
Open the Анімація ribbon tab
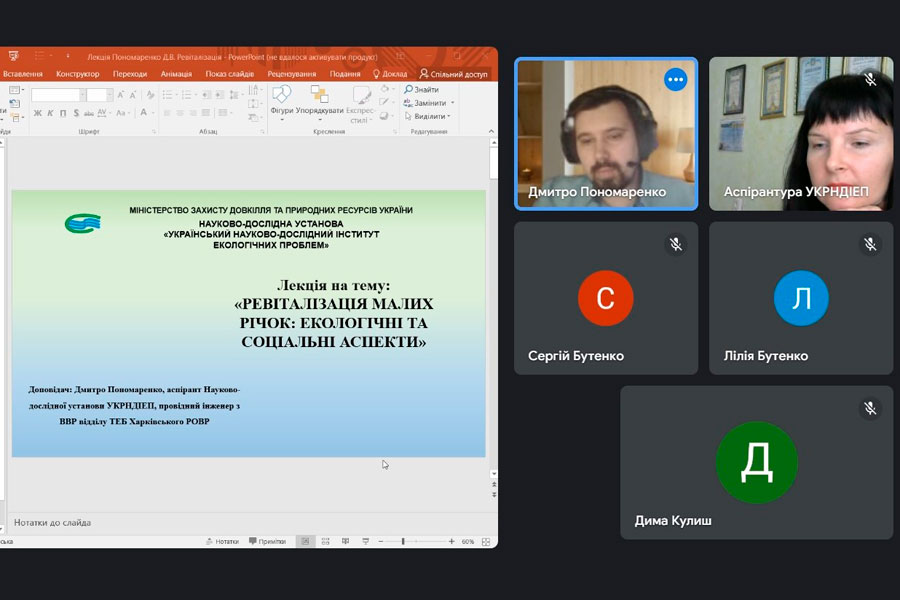176,74
